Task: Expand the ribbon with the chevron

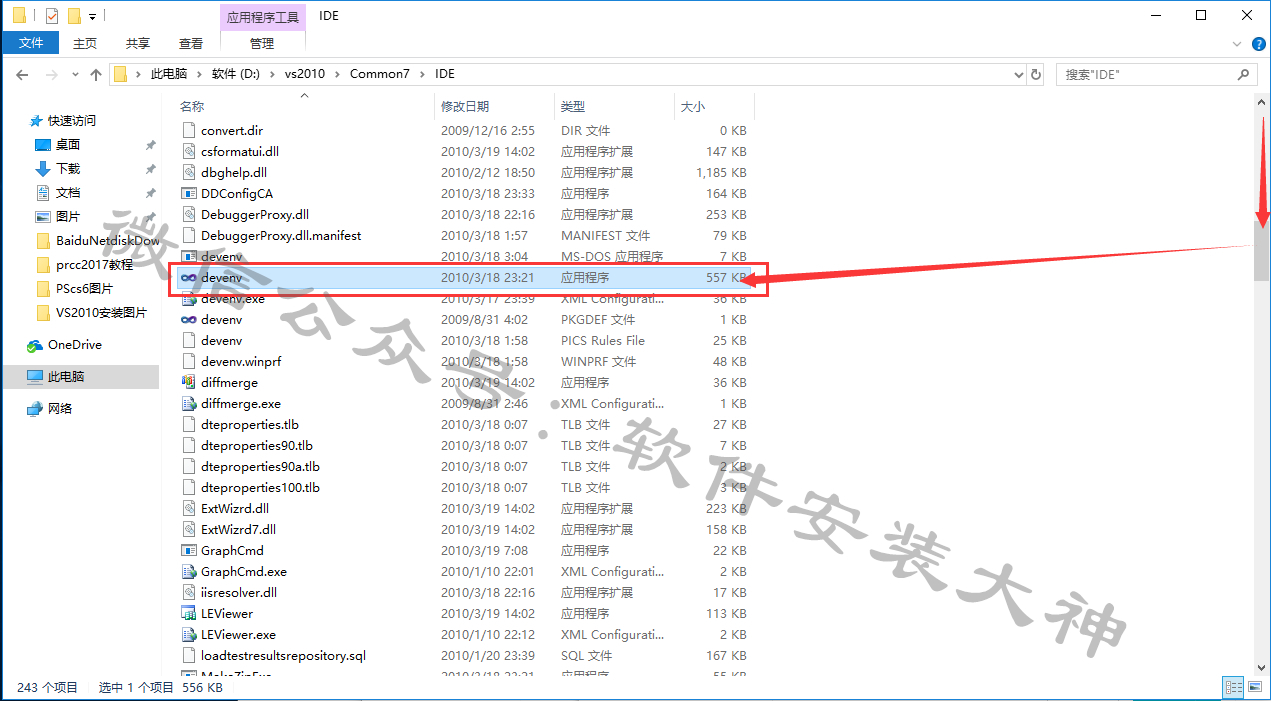Action: (1236, 44)
